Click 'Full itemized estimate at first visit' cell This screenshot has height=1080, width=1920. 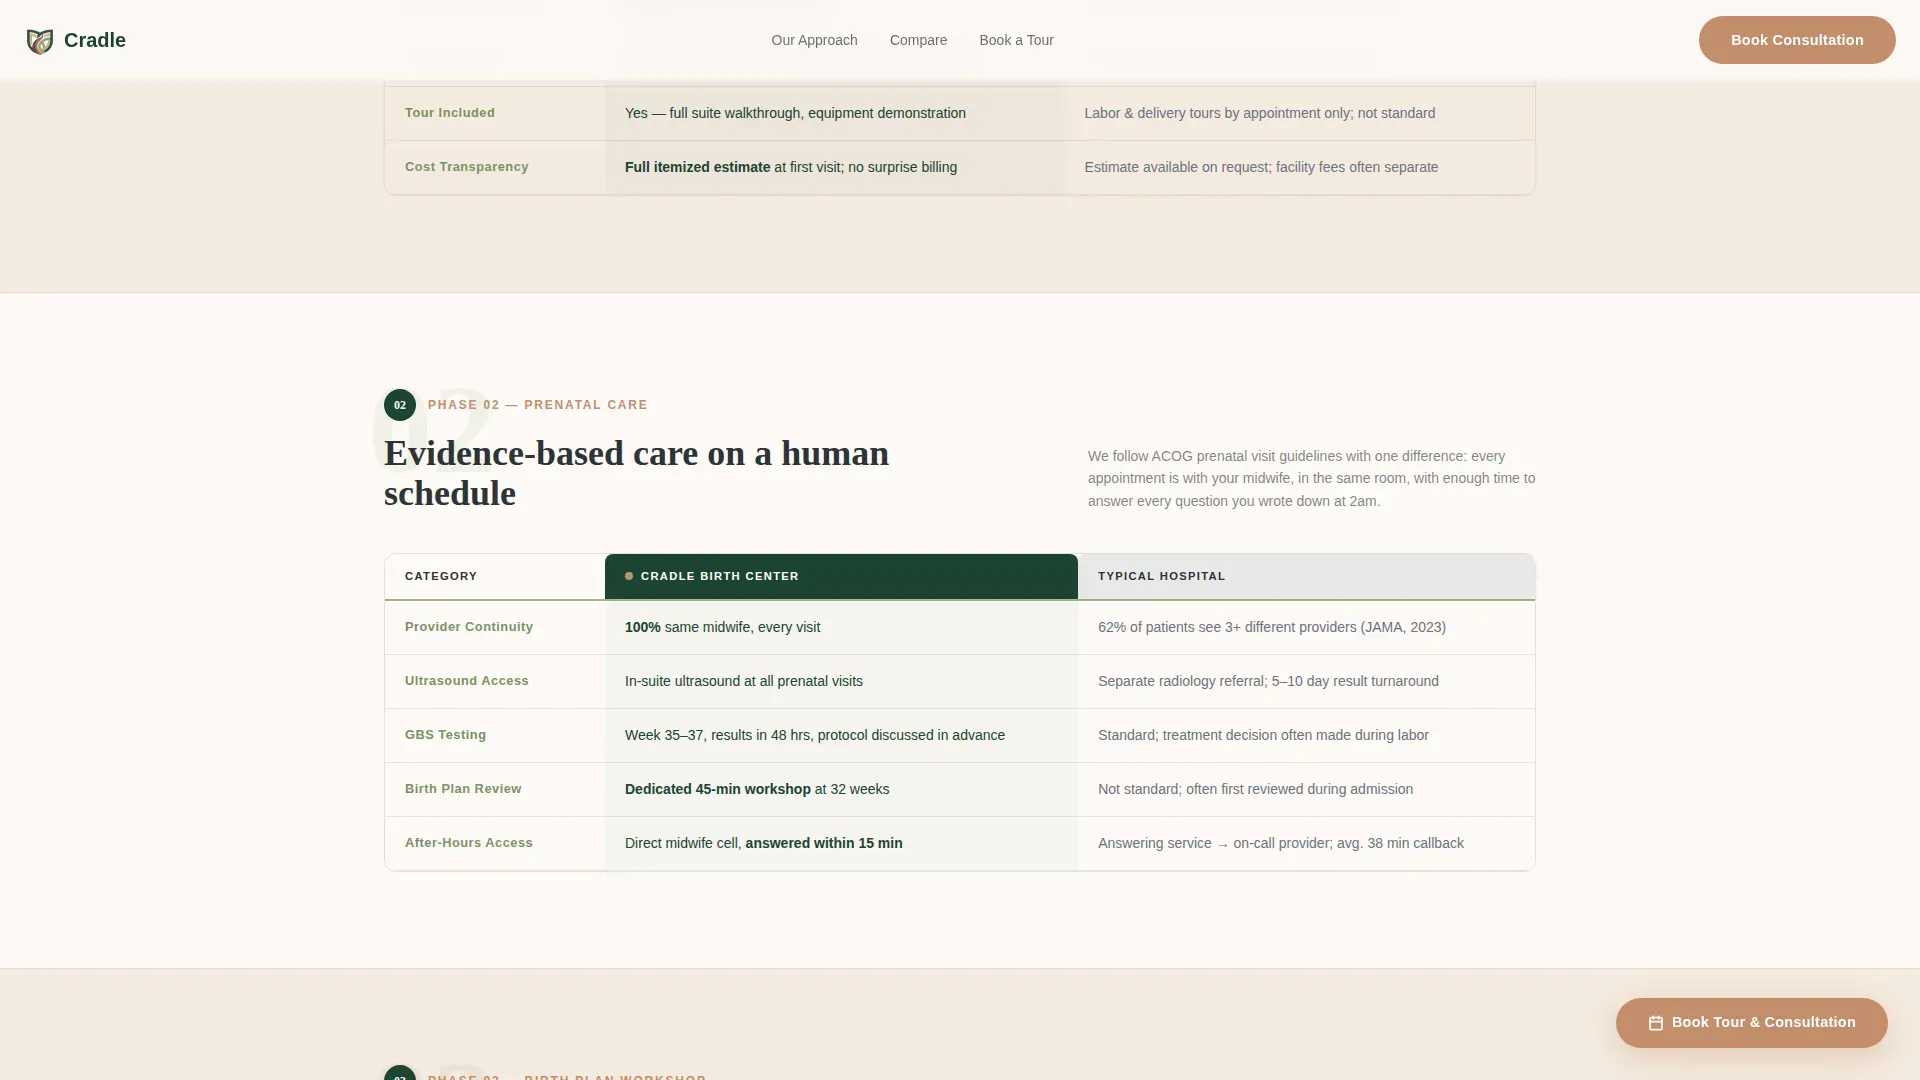pos(835,167)
